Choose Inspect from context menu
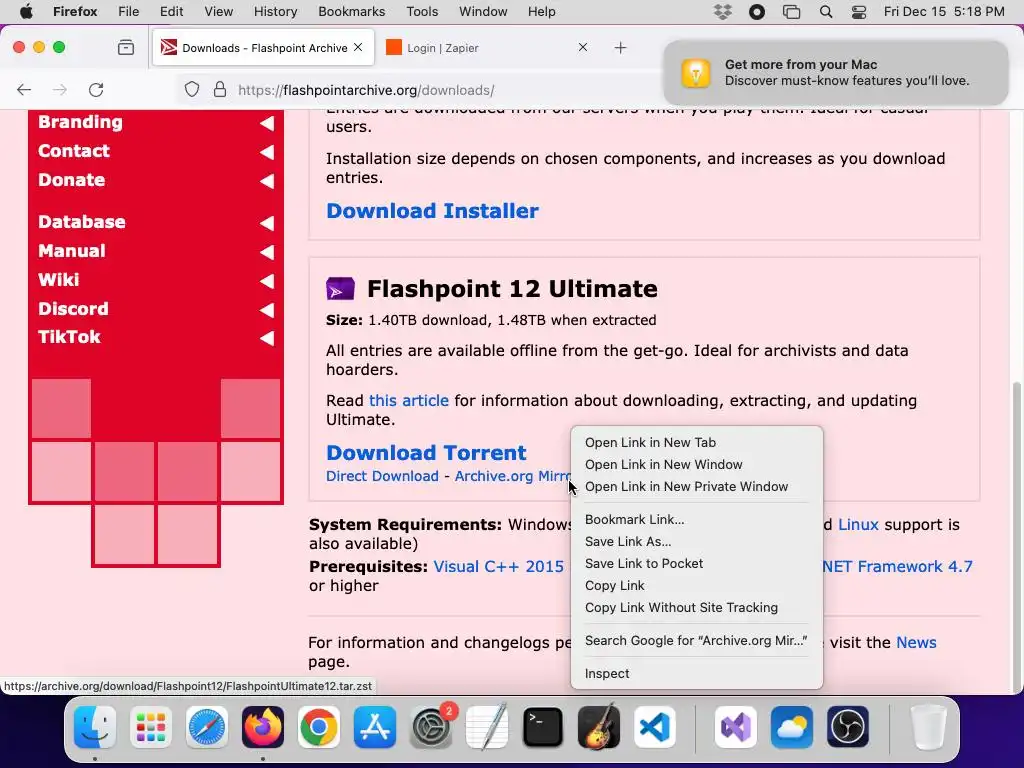1024x768 pixels. [696, 673]
